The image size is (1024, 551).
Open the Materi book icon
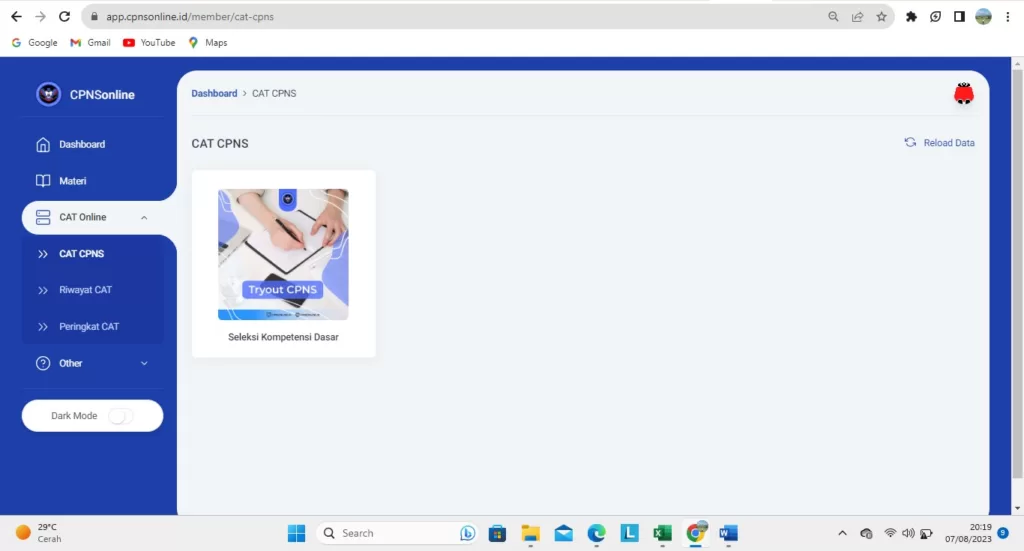coord(43,181)
